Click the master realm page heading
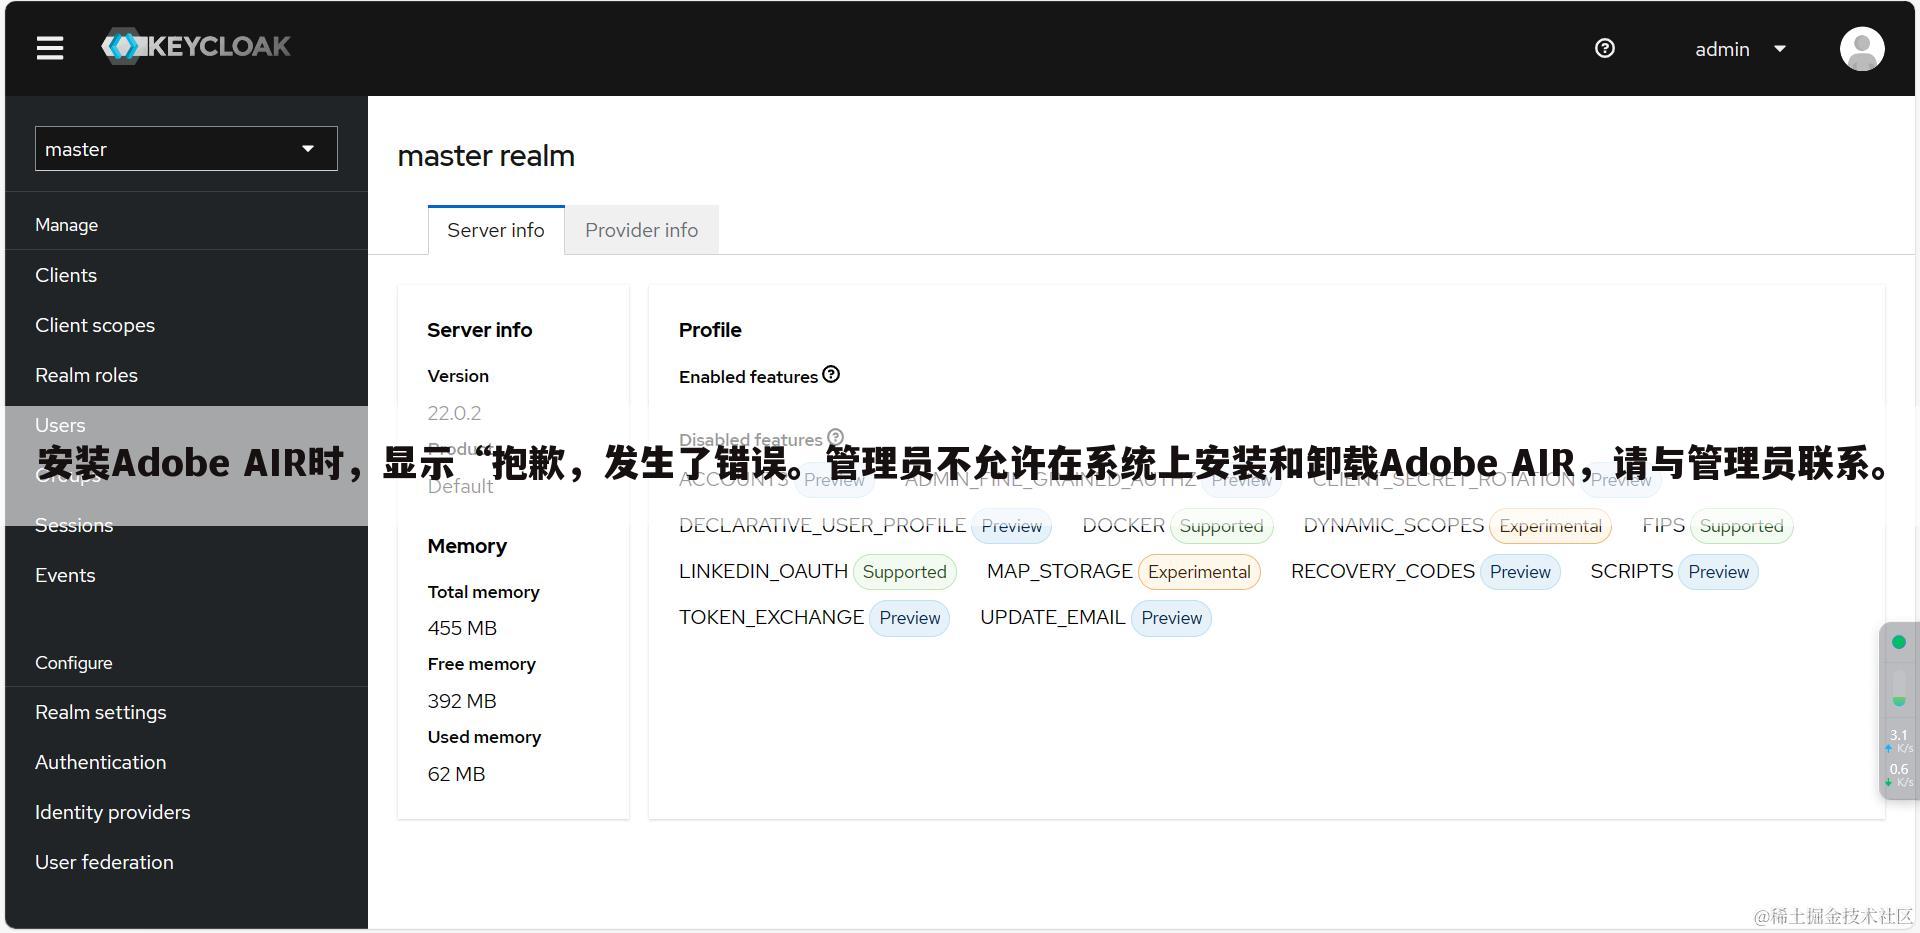Image resolution: width=1920 pixels, height=933 pixels. coord(486,156)
